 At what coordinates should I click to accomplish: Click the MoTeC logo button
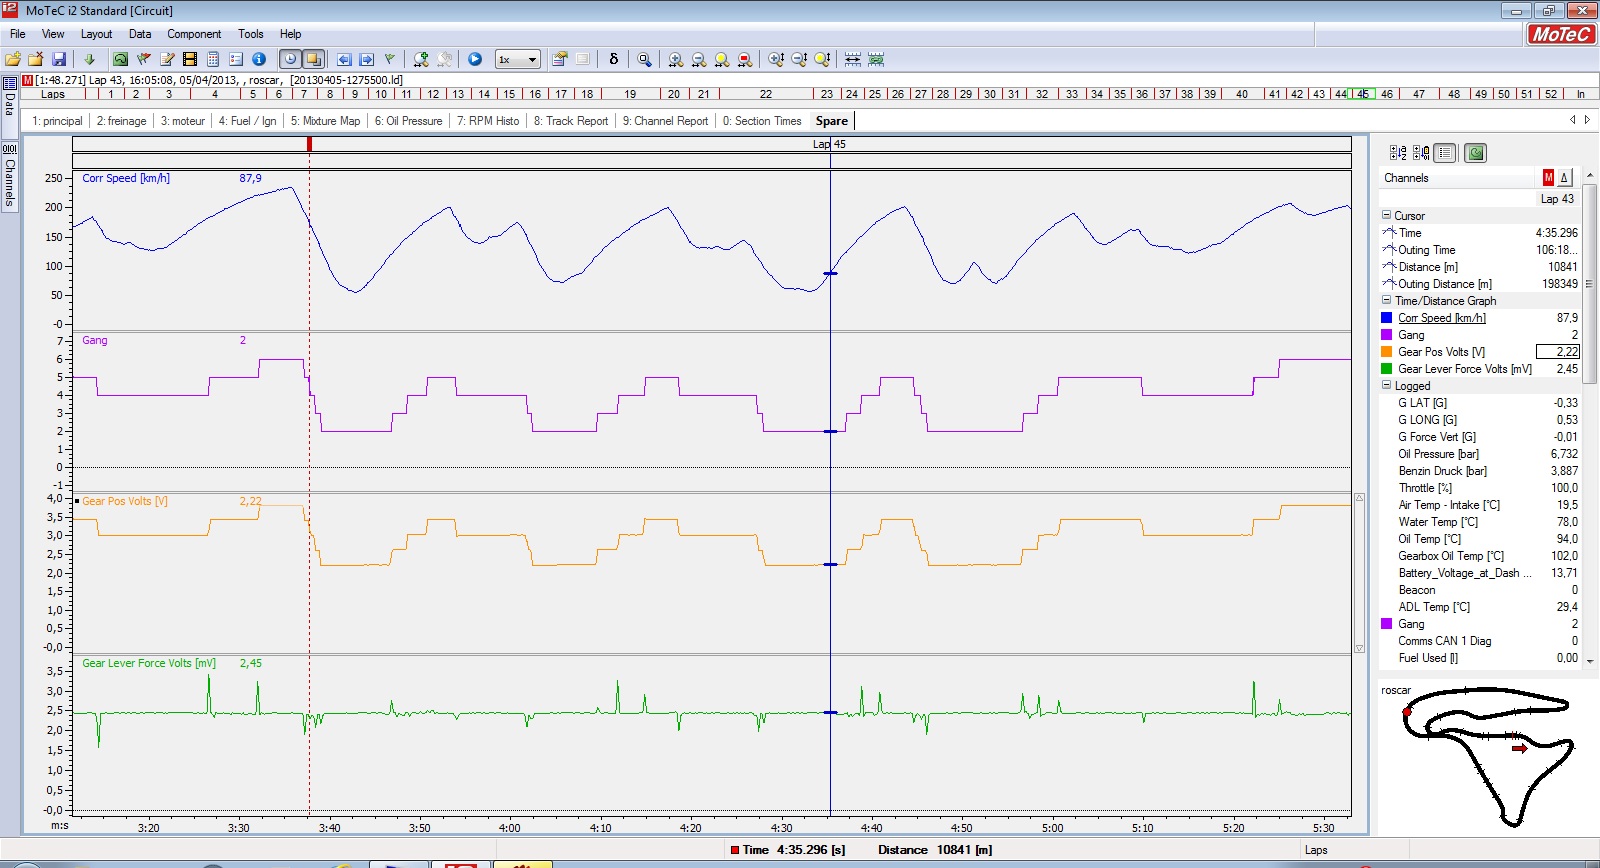pyautogui.click(x=1560, y=34)
